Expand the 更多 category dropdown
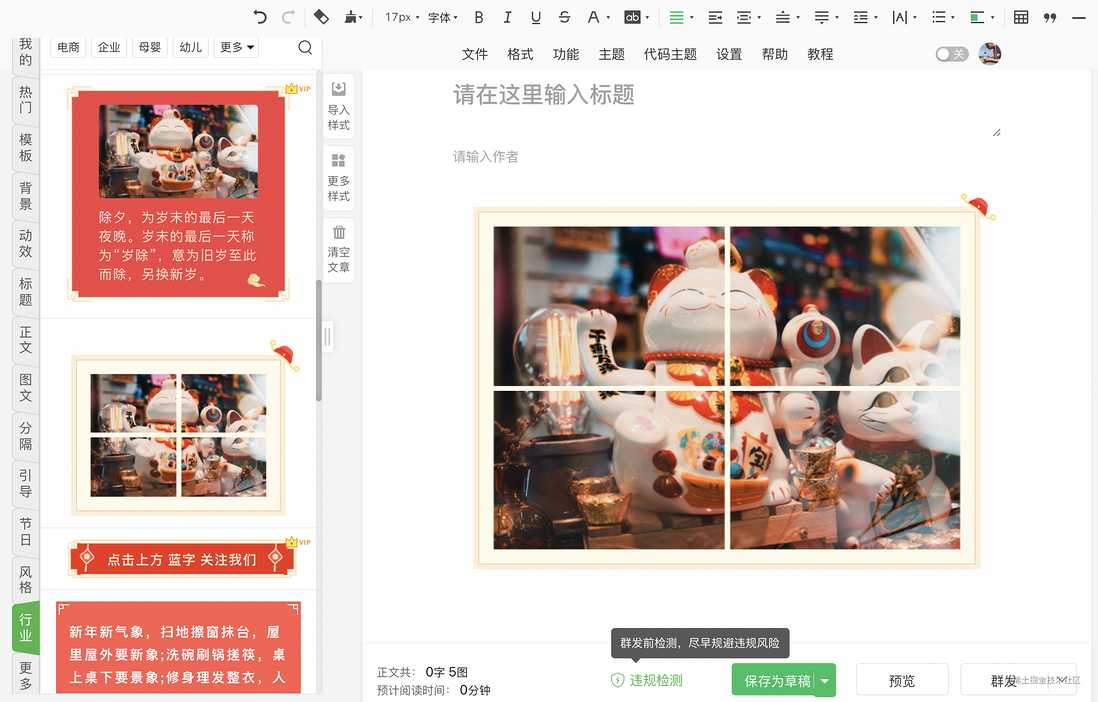This screenshot has width=1098, height=702. click(x=237, y=47)
